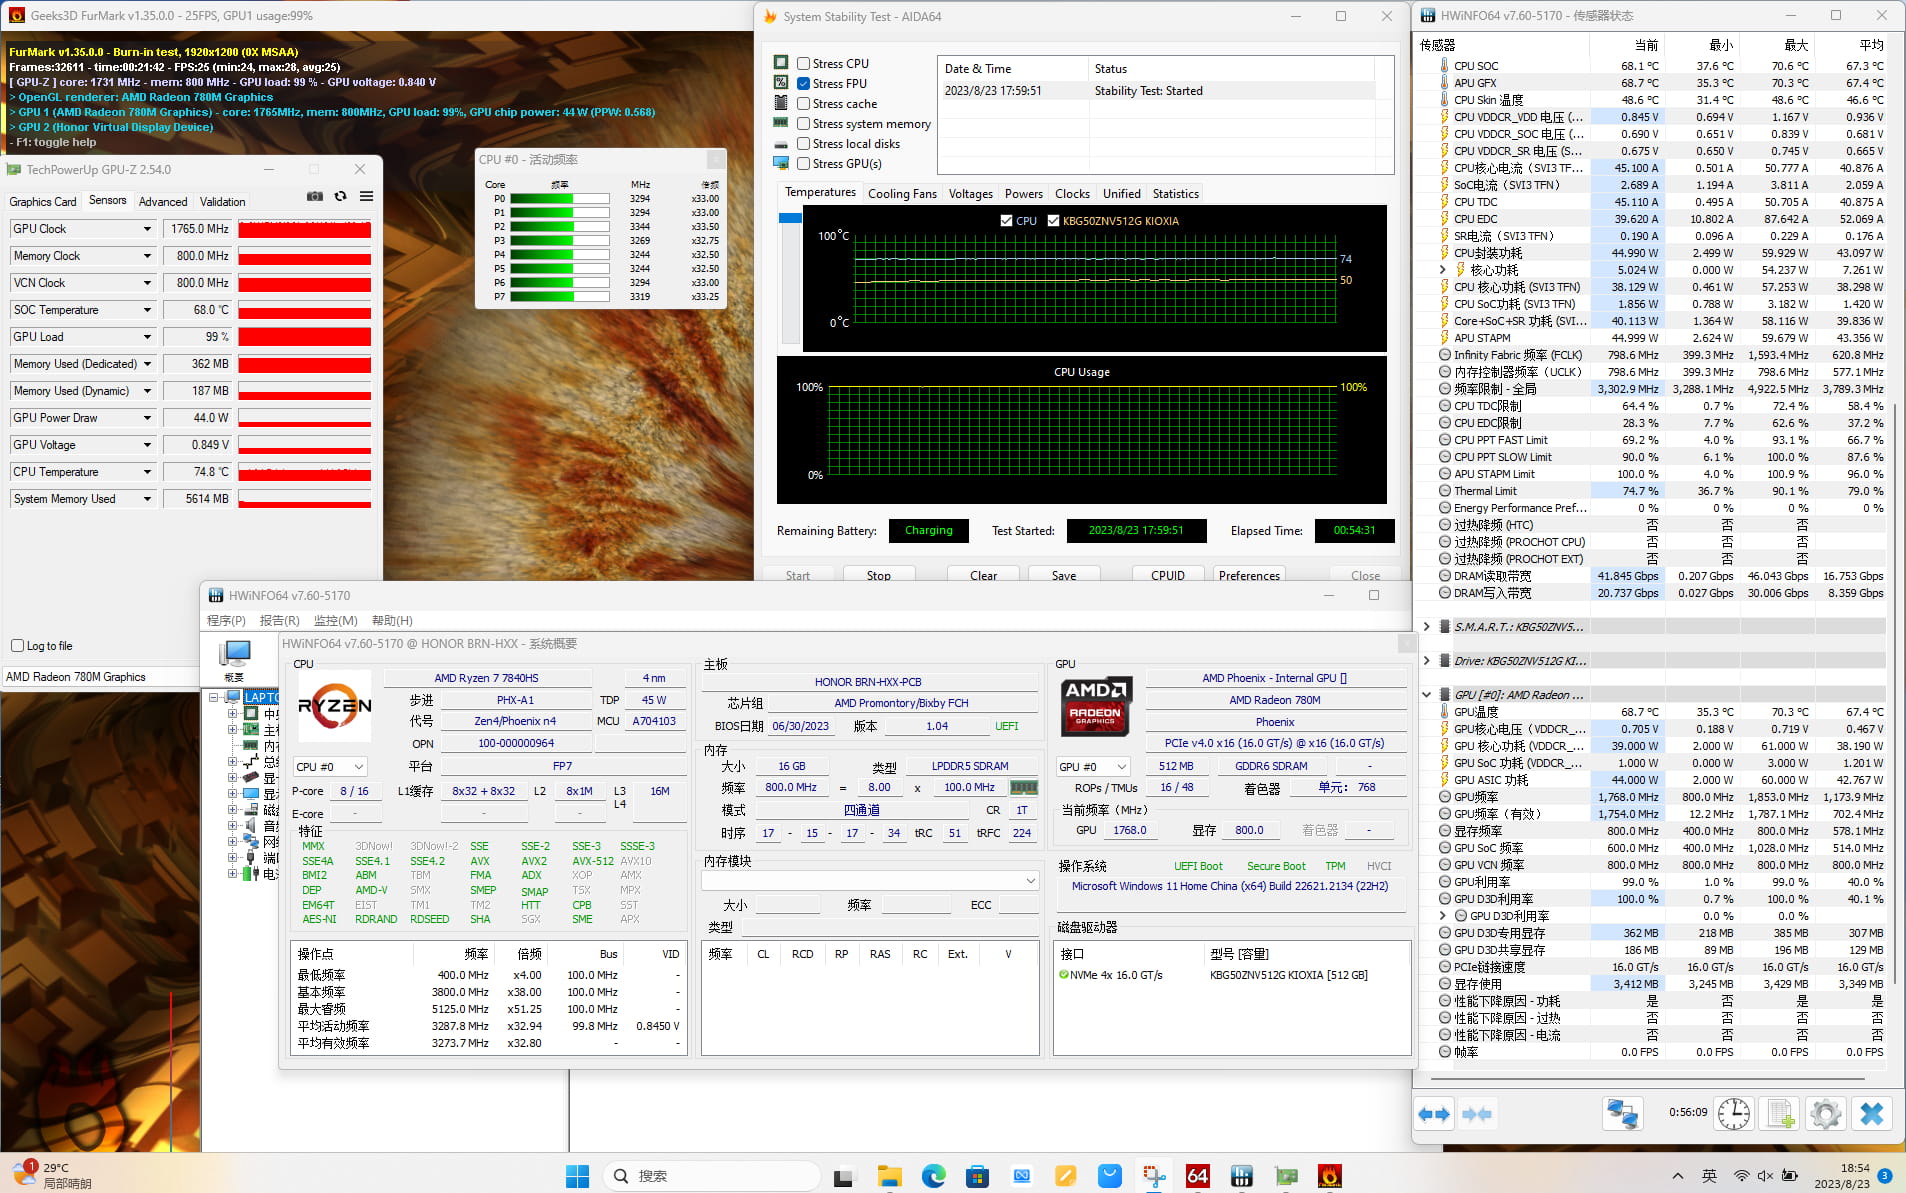Viewport: 1906px width, 1193px height.
Task: Switch to the Voltages tab in AIDA64
Action: 971,194
